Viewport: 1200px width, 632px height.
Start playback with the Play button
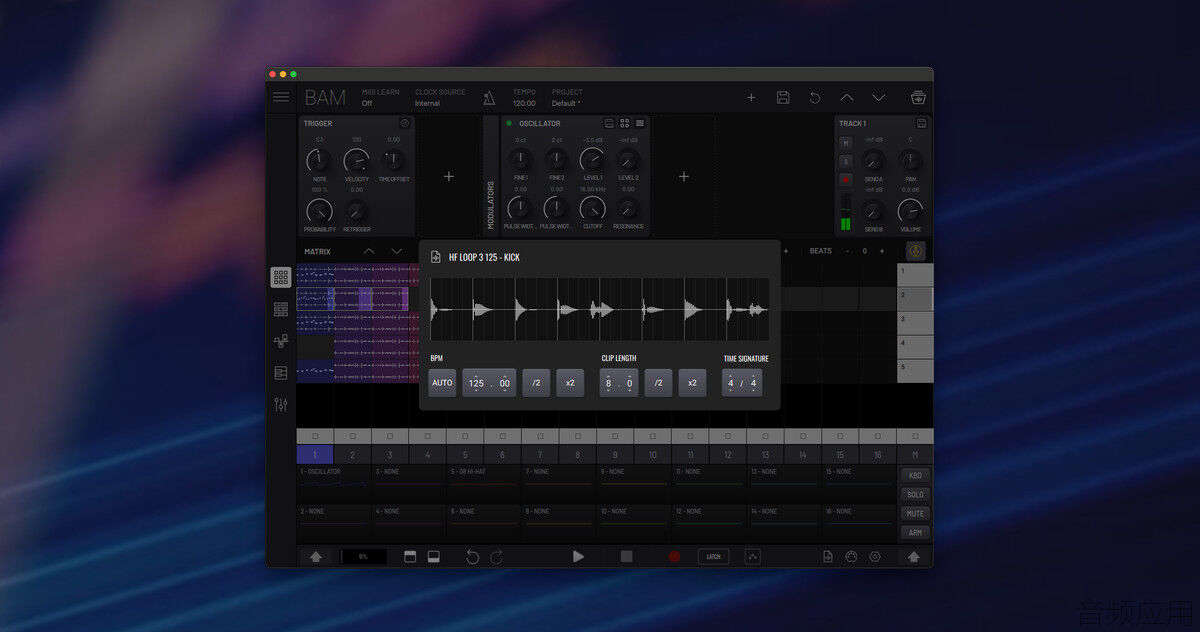(578, 556)
